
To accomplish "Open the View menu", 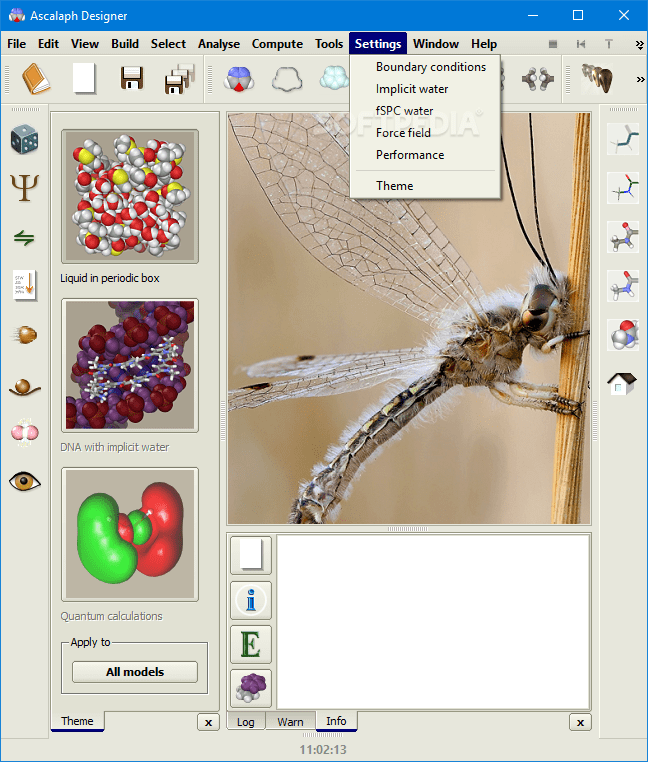I will coord(85,44).
